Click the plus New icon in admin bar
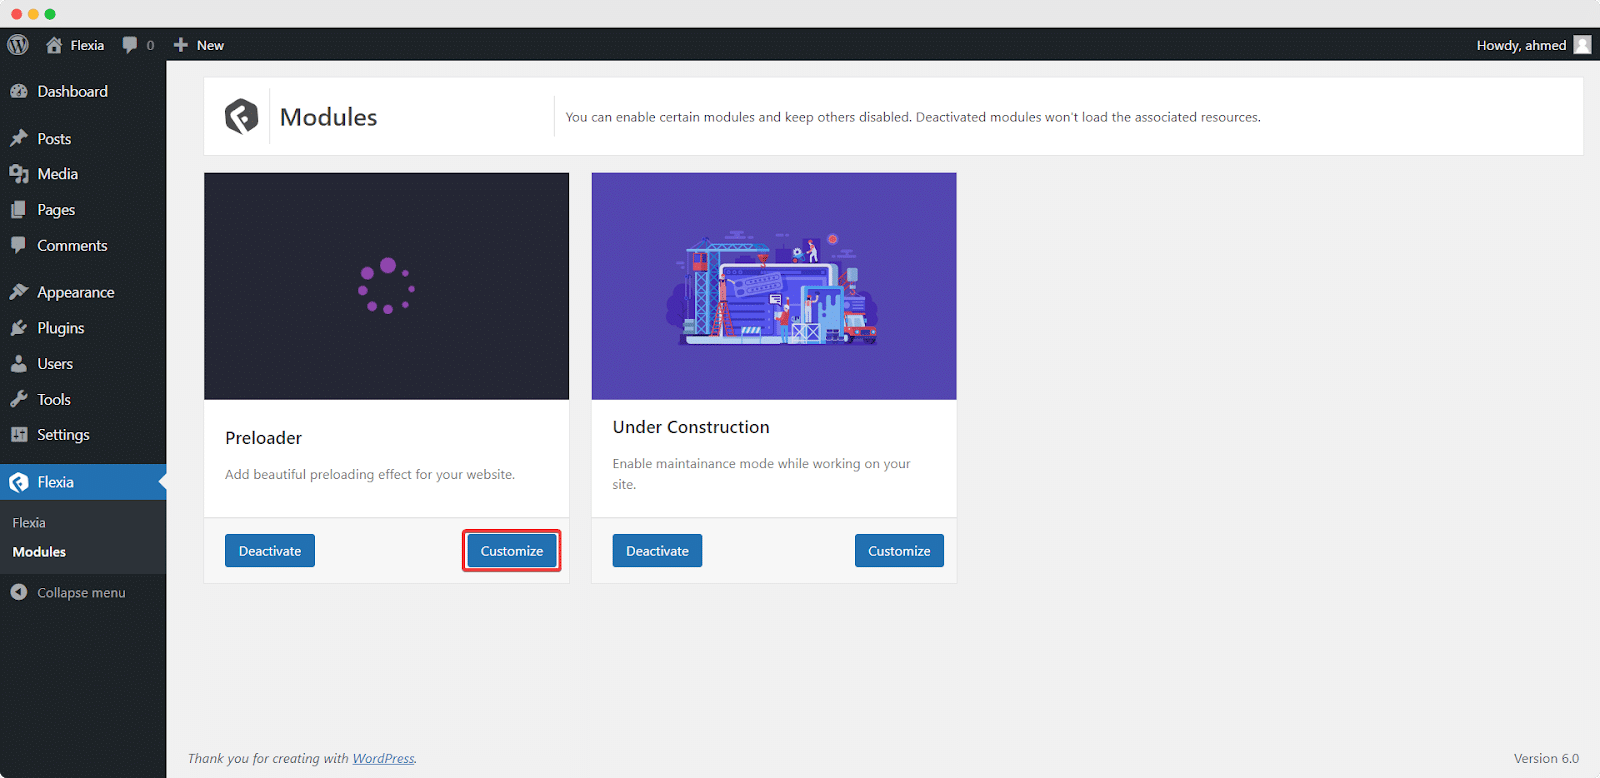 [x=181, y=45]
